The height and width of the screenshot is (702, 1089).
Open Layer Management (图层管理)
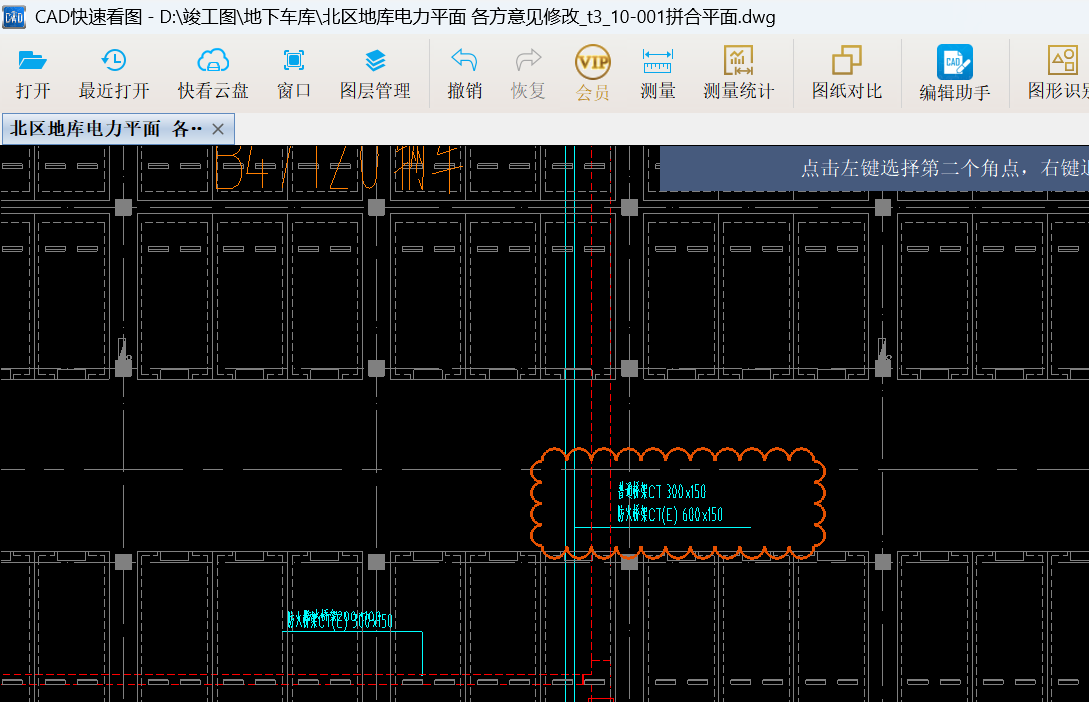(375, 61)
